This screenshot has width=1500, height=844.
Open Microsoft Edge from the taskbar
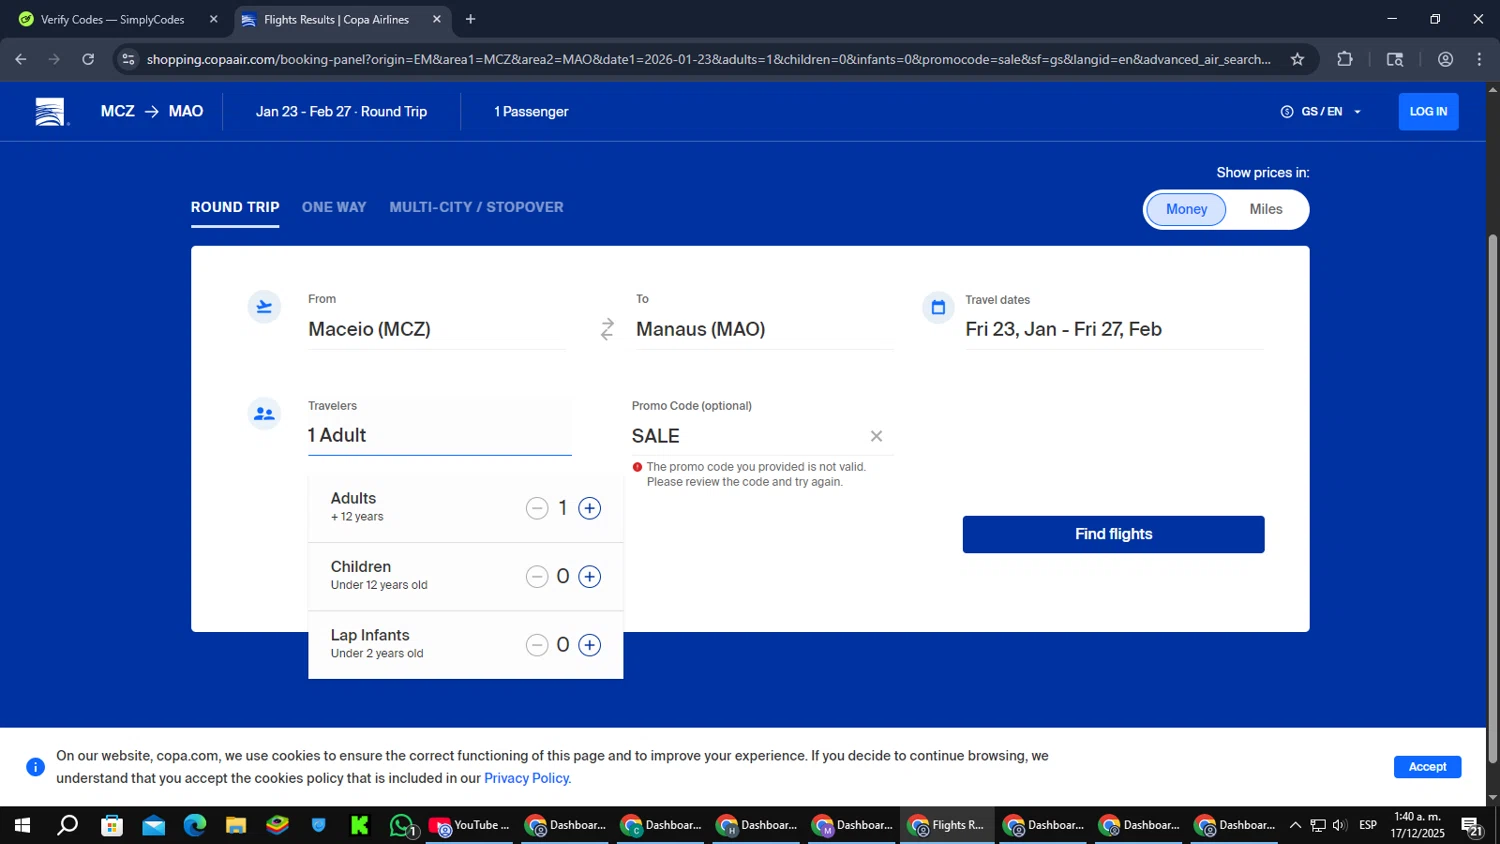point(194,825)
